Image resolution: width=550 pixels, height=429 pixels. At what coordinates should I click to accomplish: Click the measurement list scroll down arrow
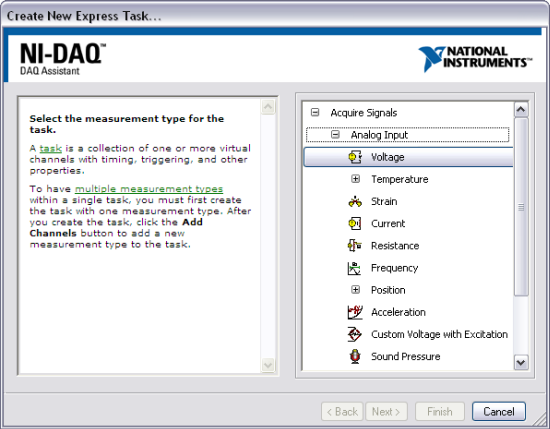[x=521, y=362]
